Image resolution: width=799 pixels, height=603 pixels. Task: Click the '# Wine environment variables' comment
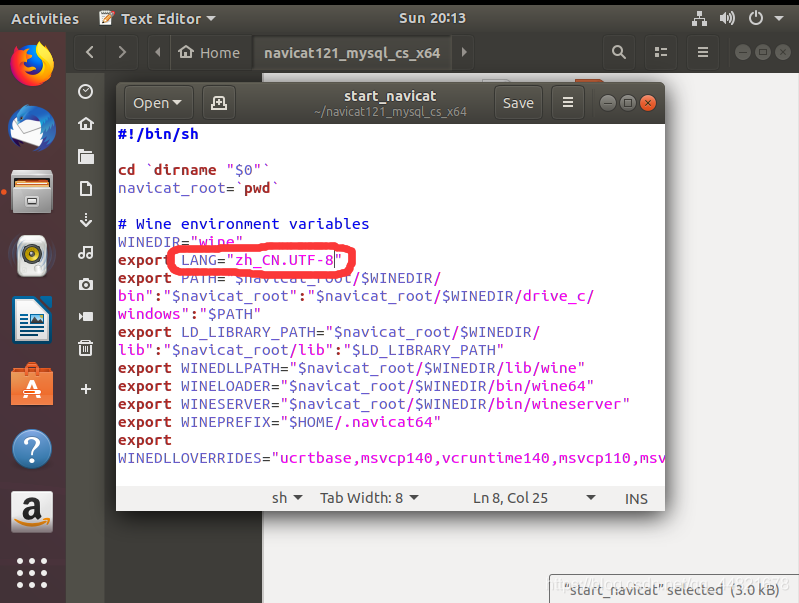pyautogui.click(x=244, y=224)
